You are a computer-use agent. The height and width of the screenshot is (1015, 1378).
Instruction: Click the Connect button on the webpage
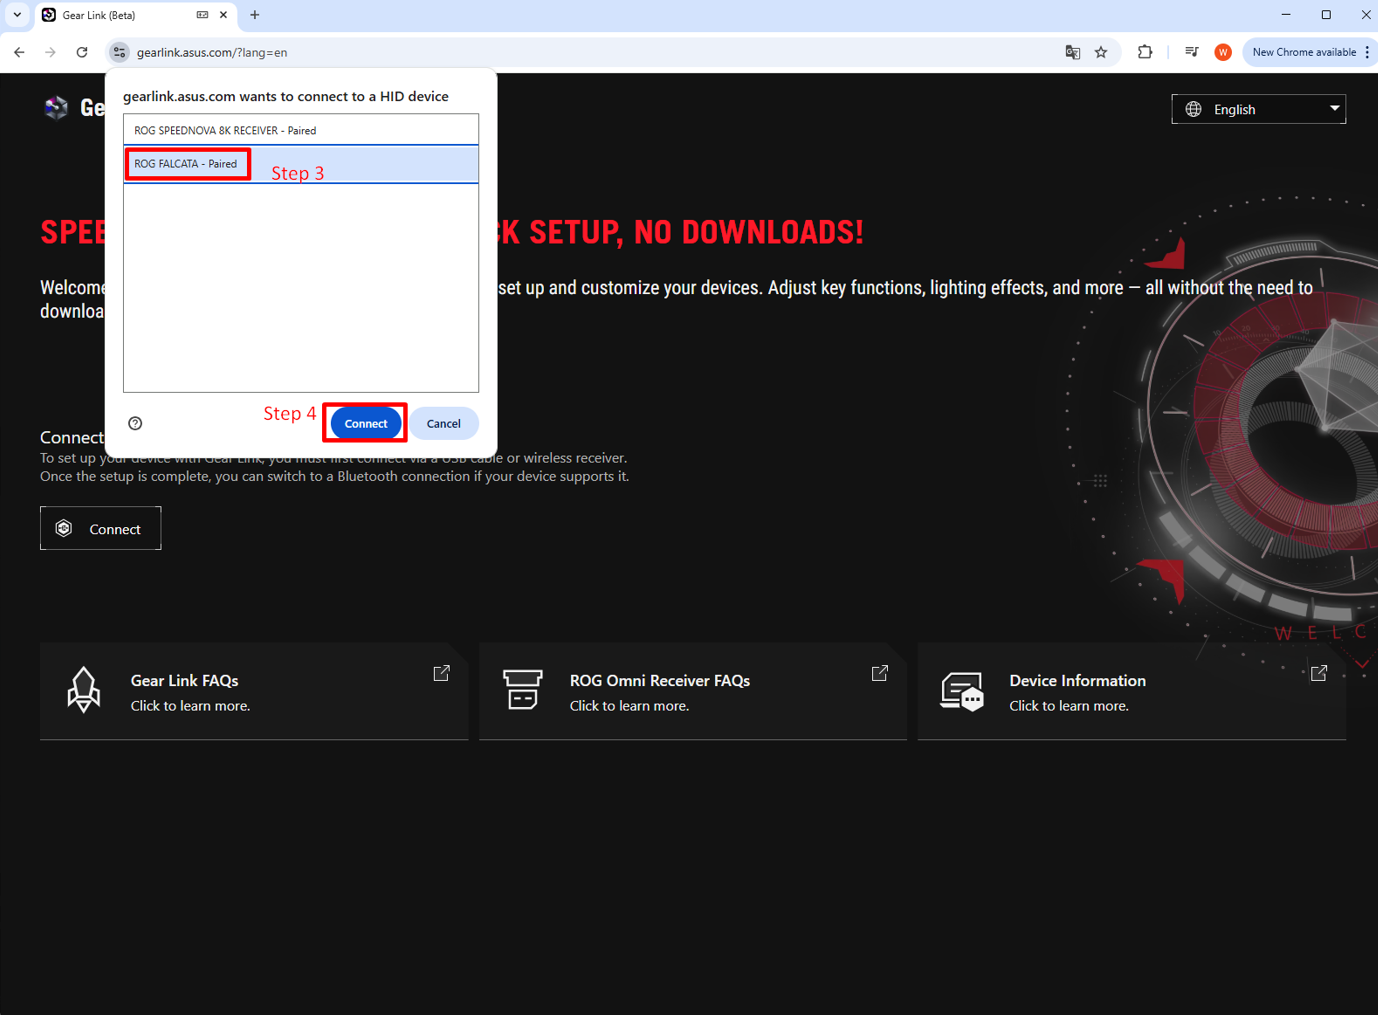coord(100,528)
